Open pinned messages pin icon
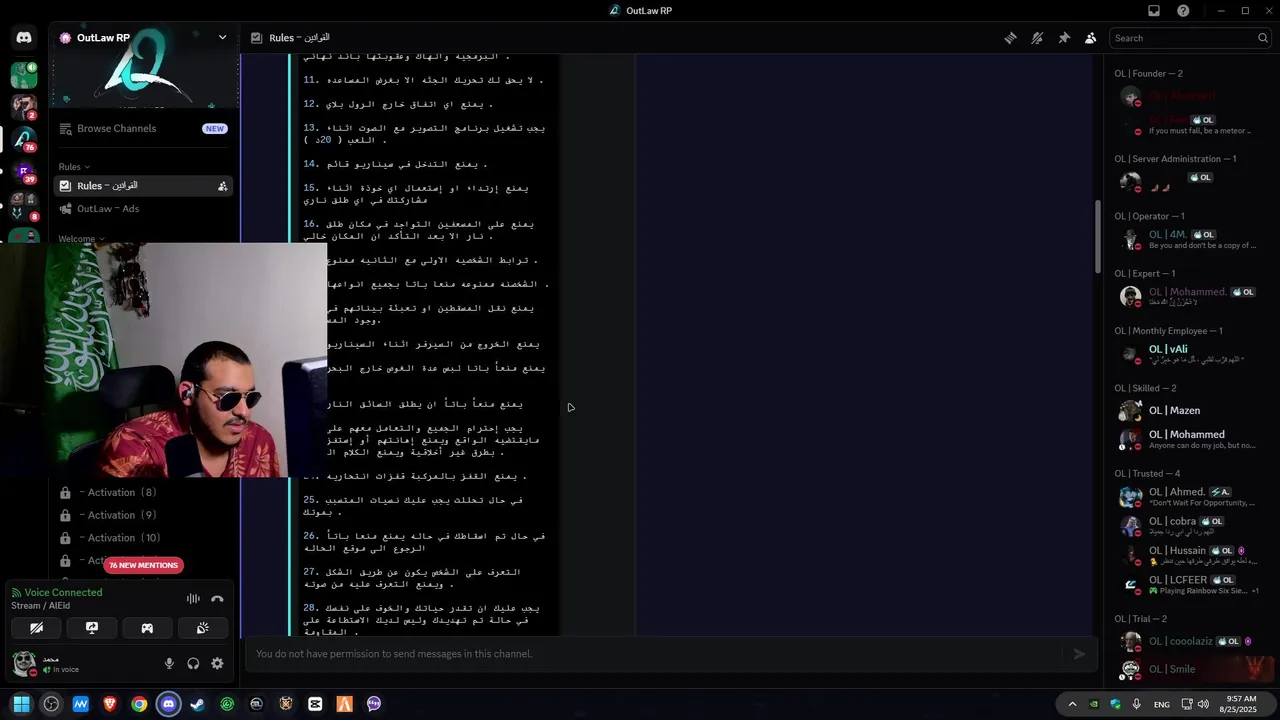1280x720 pixels. pos(1064,38)
